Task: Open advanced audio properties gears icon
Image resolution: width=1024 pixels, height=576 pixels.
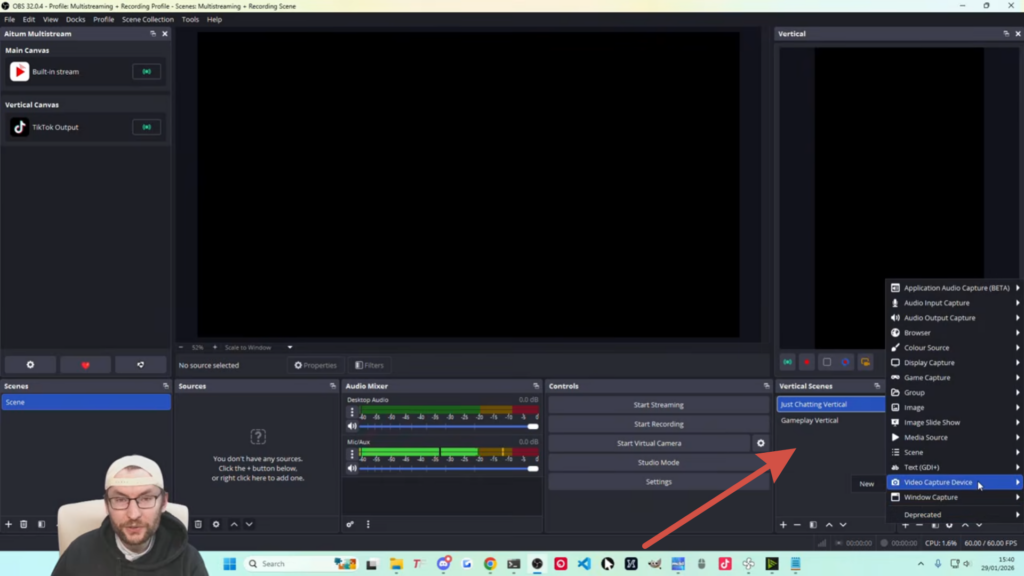Action: pyautogui.click(x=350, y=524)
